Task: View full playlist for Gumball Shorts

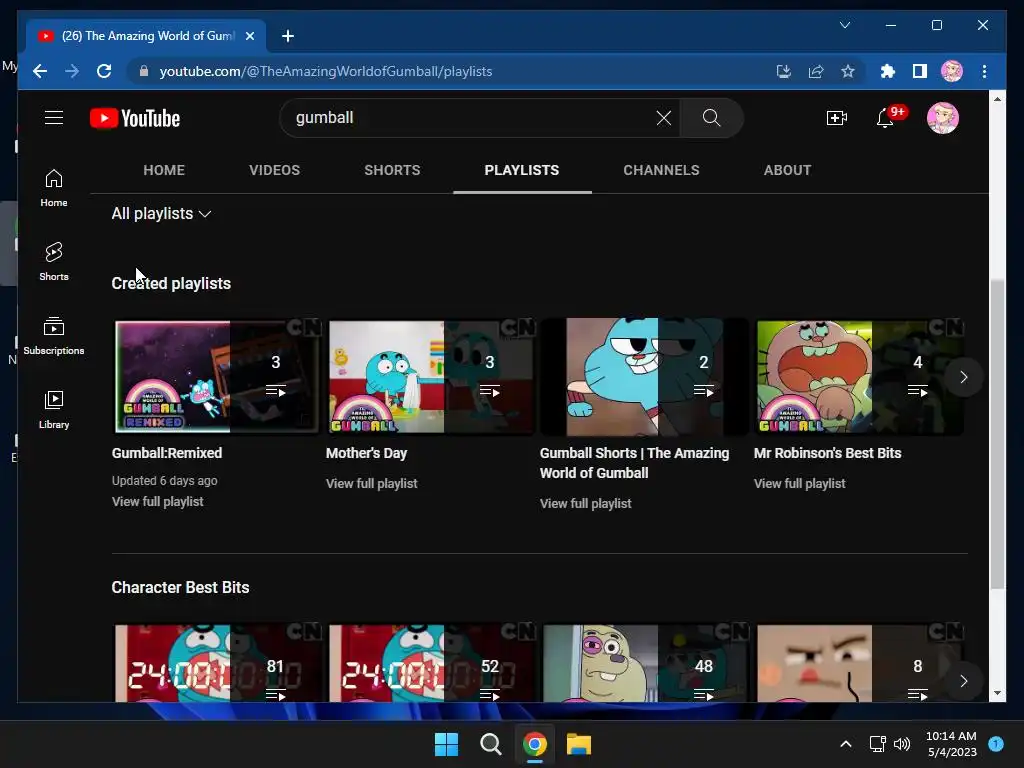Action: tap(585, 504)
